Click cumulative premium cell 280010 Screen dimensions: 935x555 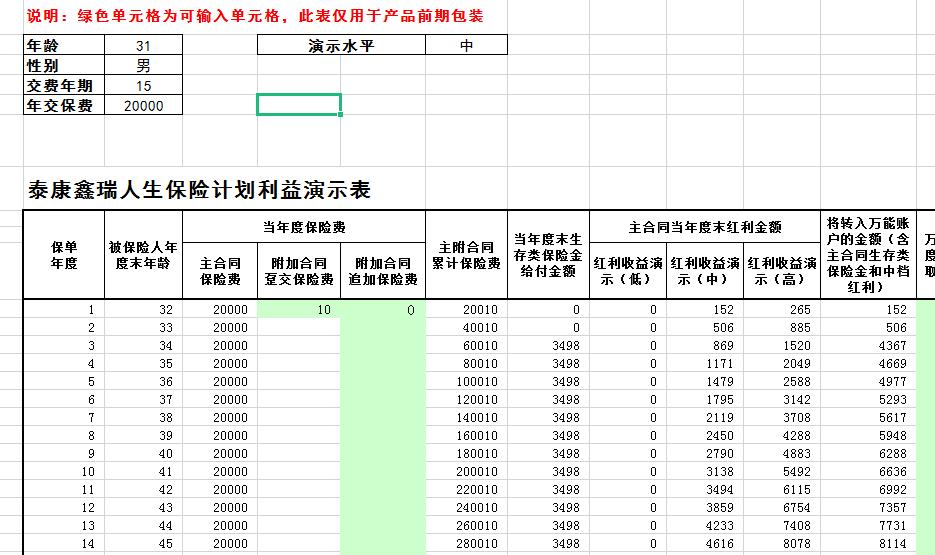coord(466,543)
